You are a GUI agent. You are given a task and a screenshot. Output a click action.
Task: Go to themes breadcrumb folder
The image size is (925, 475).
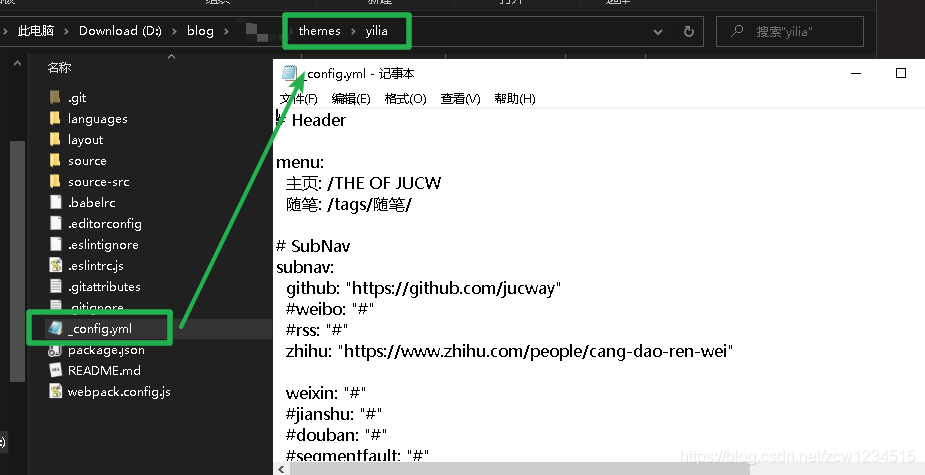pos(319,31)
